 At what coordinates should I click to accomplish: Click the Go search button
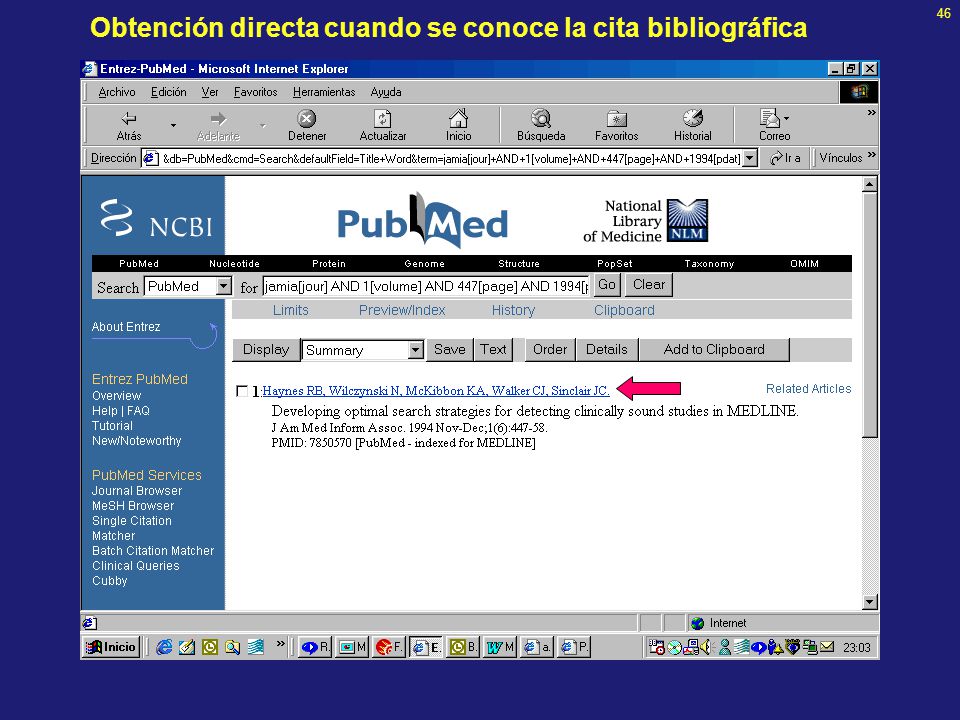tap(607, 285)
